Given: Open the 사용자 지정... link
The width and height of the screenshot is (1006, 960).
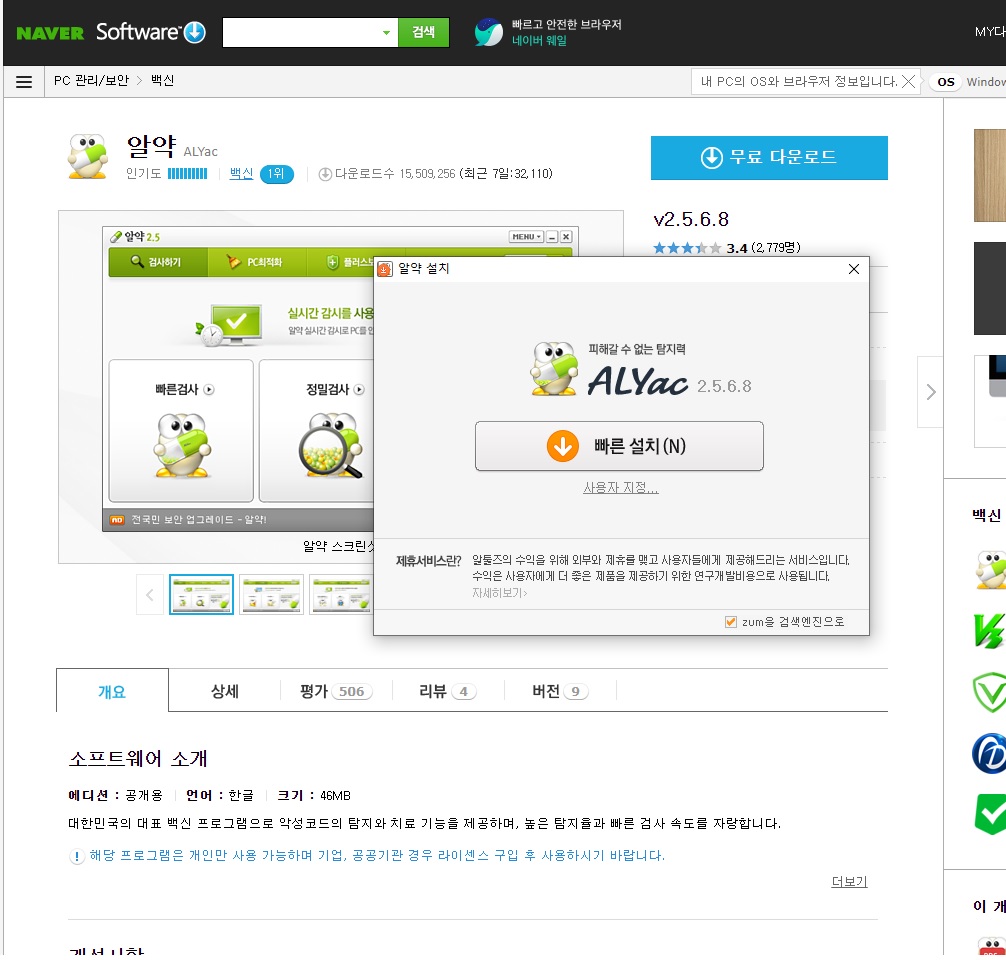Looking at the screenshot, I should point(620,488).
